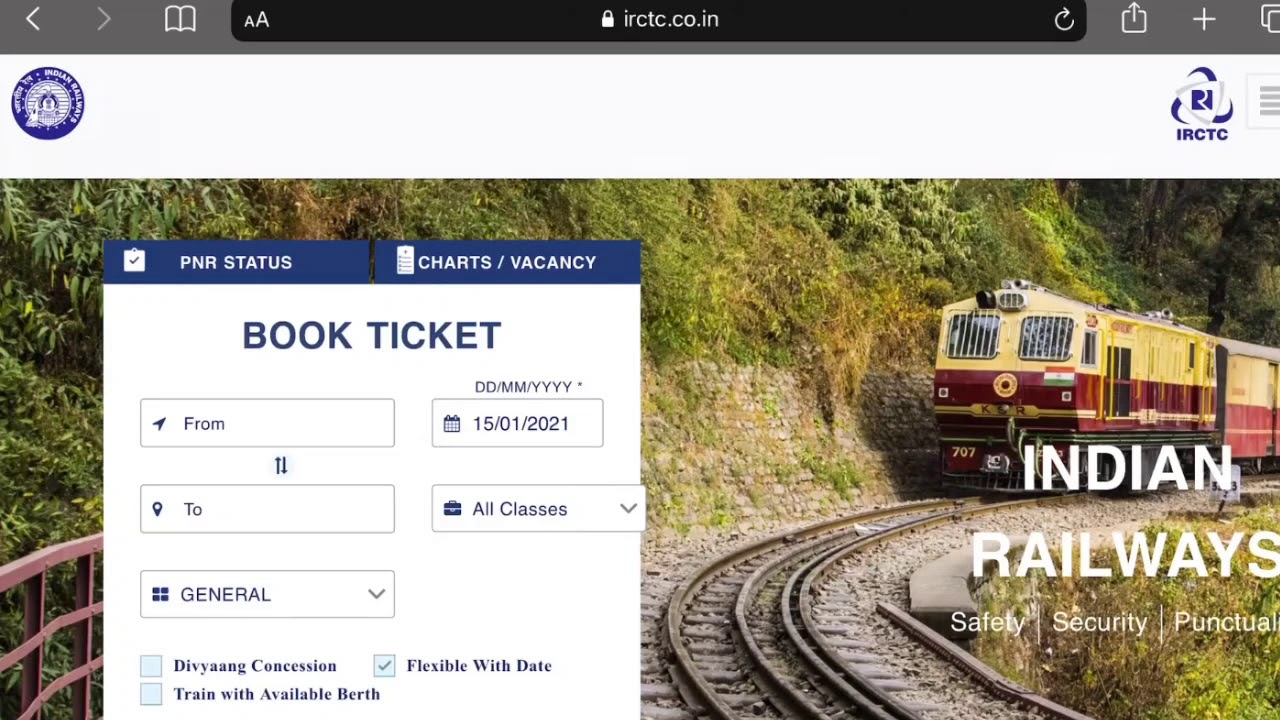1280x720 pixels.
Task: Swap From and To stations arrows
Action: 281,466
